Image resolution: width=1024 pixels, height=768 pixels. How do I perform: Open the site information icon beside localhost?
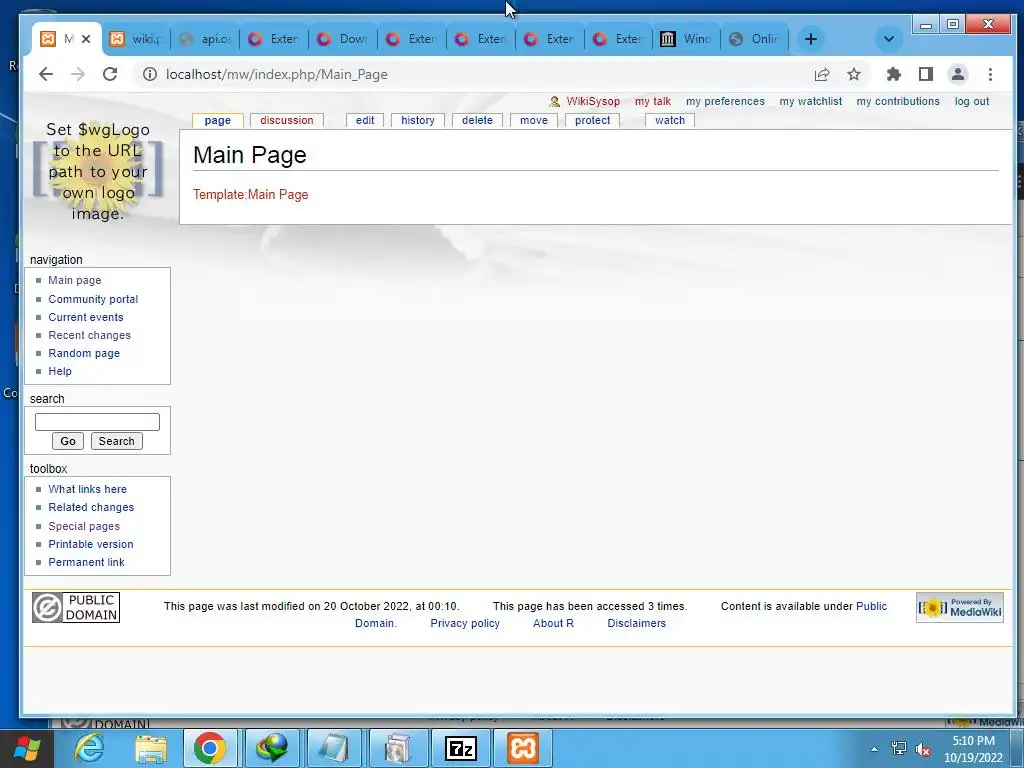point(150,74)
